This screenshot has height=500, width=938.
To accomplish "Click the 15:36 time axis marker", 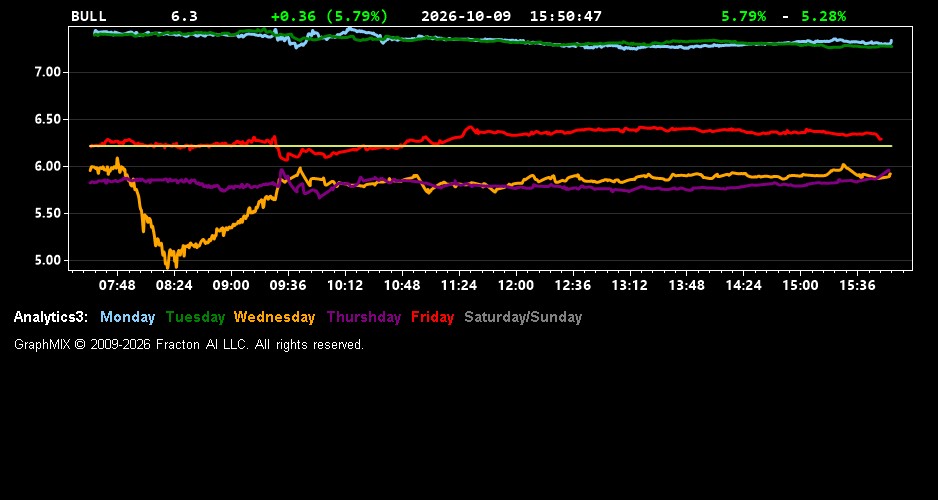I will tap(857, 286).
